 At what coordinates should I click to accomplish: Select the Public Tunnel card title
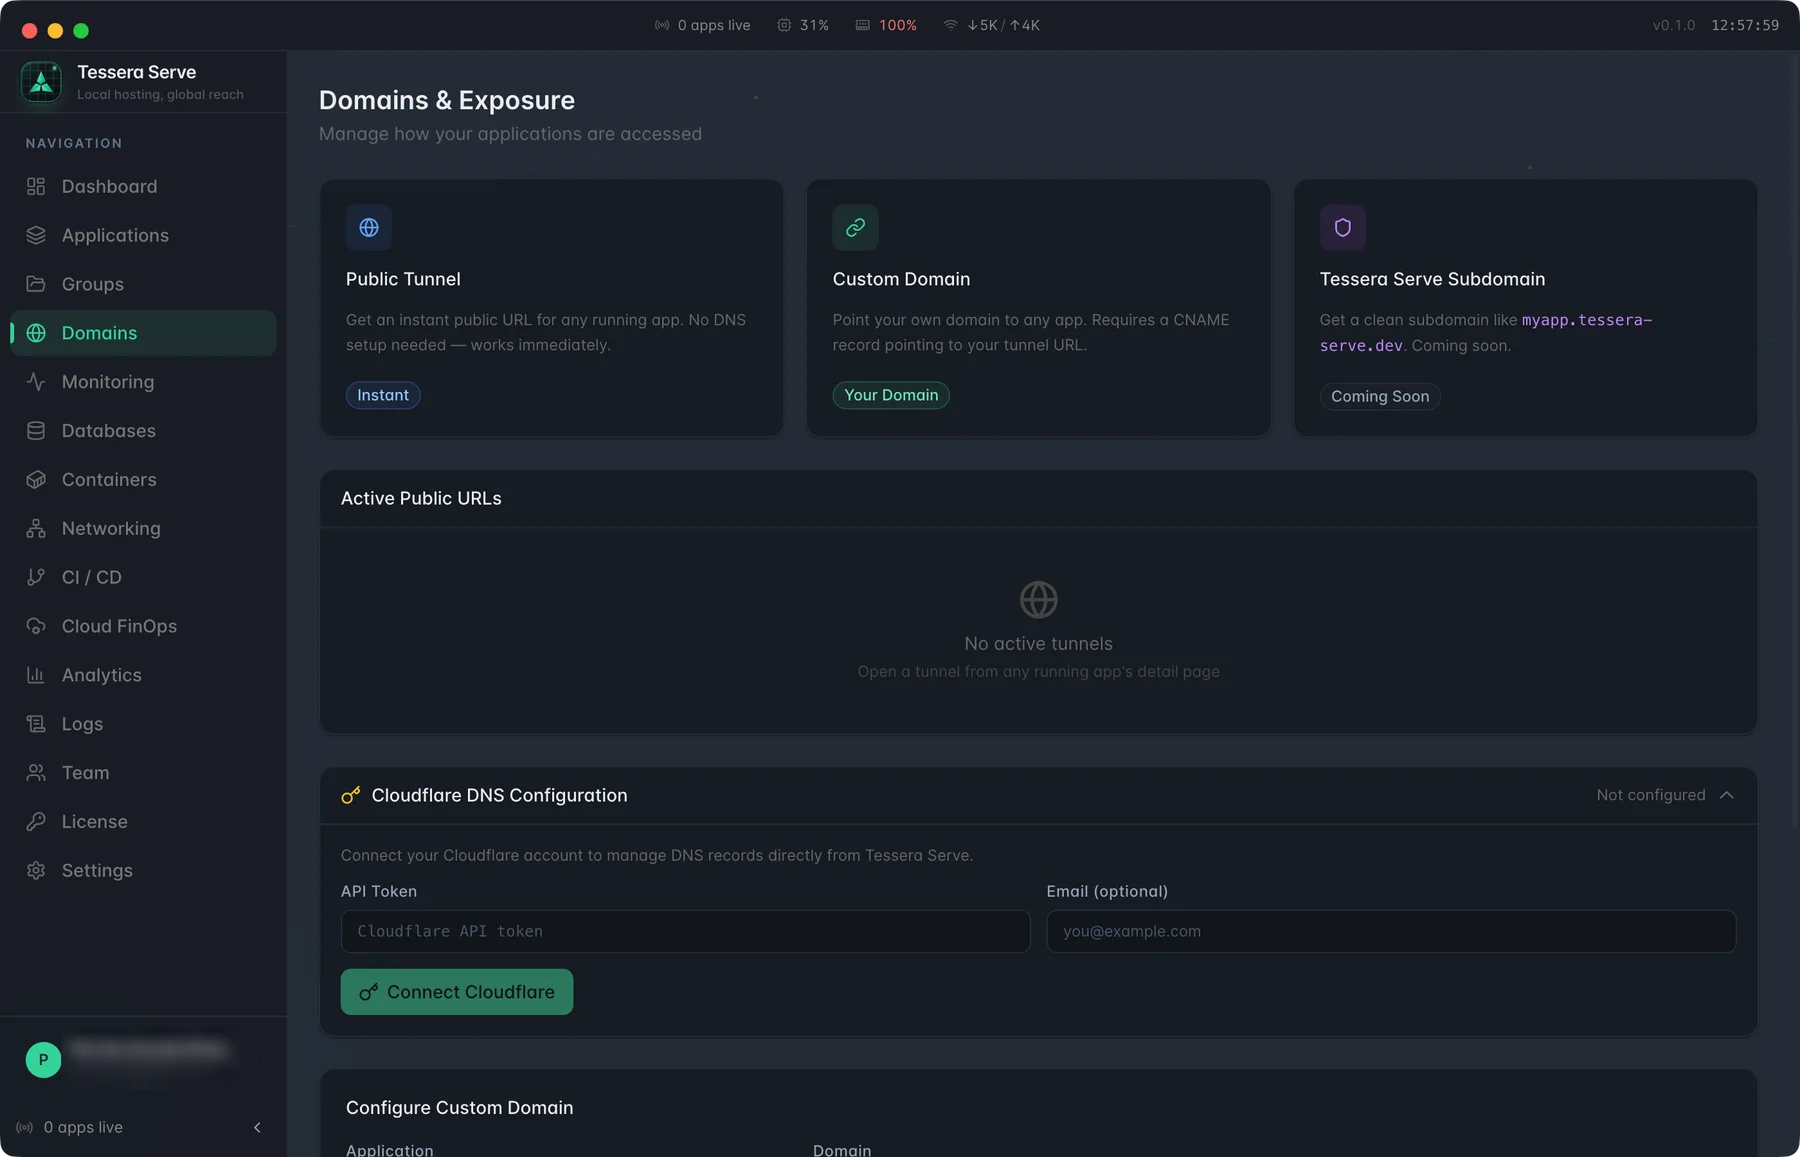point(403,279)
